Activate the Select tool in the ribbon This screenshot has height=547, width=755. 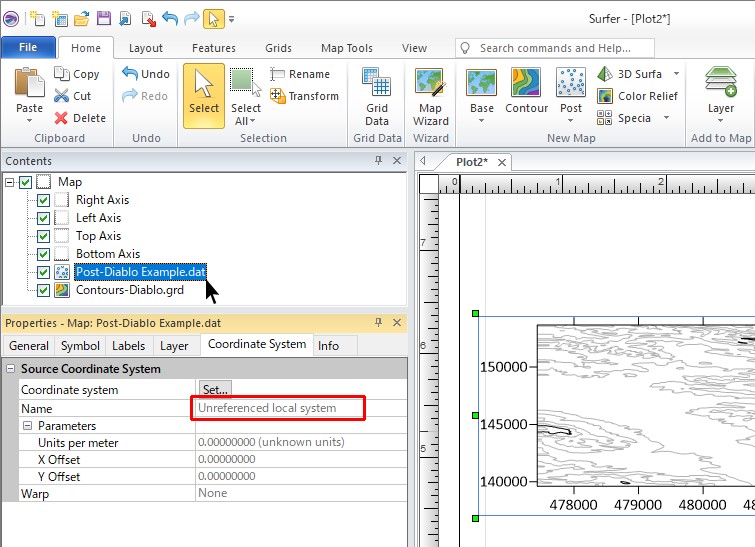[x=204, y=96]
